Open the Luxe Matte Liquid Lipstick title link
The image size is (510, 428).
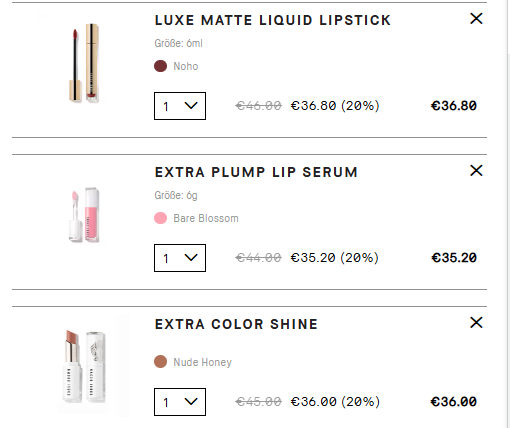coord(273,20)
